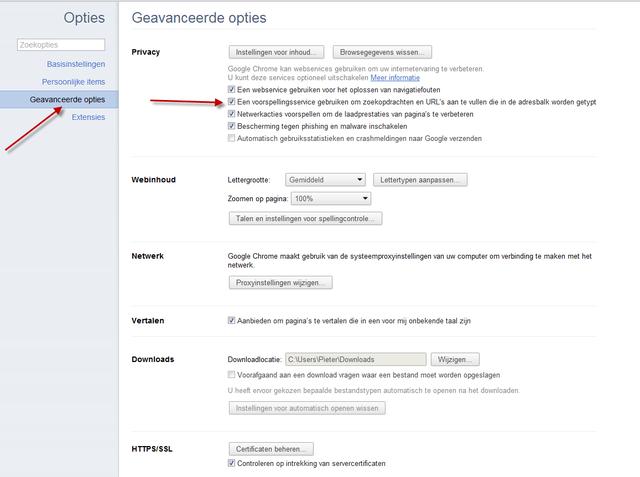Toggle phishing en malware bescherming checkbox
Viewport: 640px width, 477px height.
[x=232, y=127]
